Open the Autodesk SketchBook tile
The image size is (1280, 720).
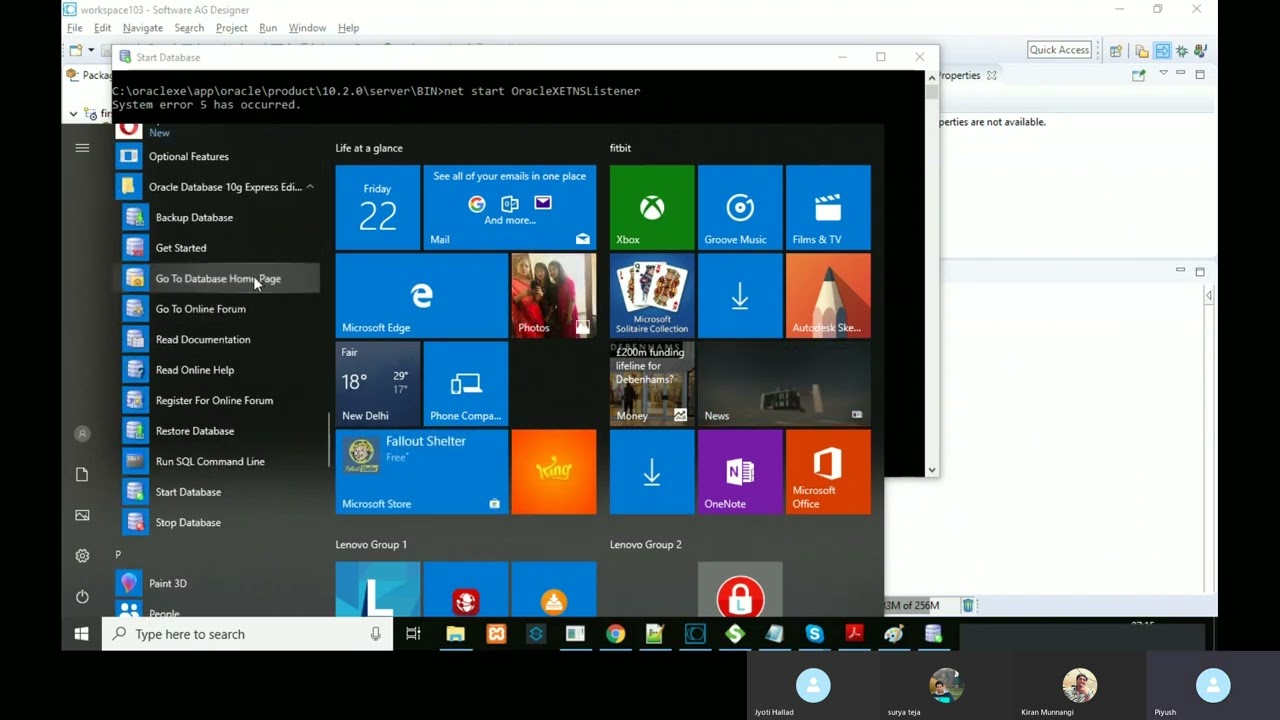pos(828,295)
